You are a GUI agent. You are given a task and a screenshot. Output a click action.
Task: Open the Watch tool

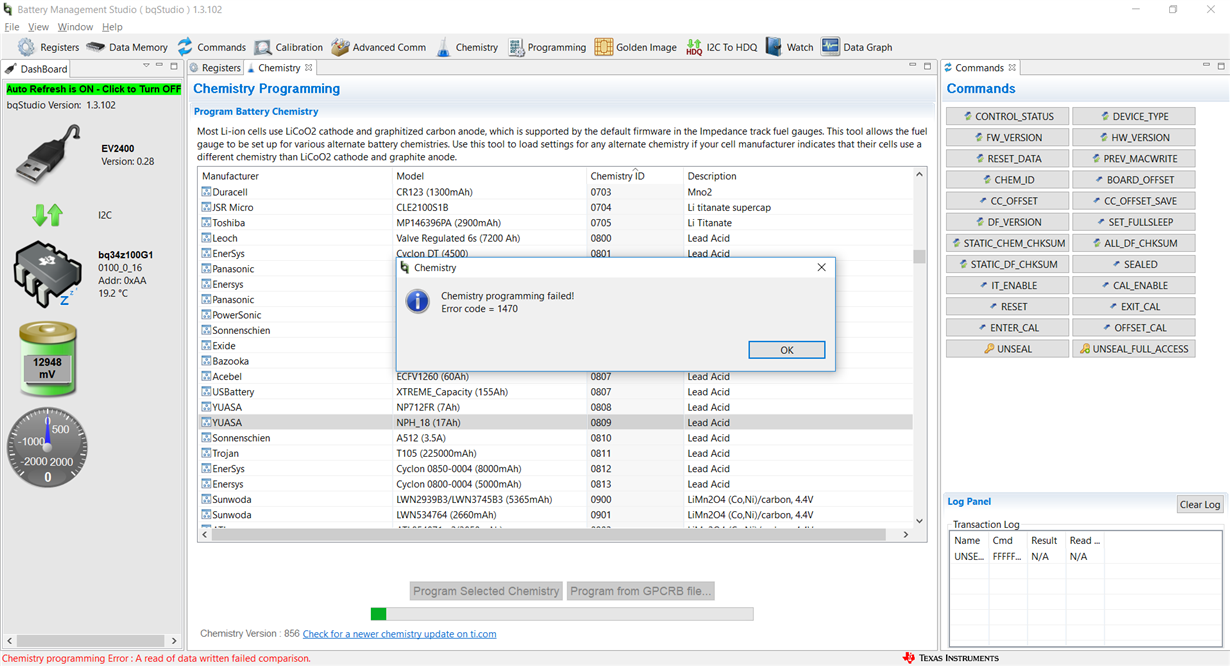pos(789,47)
